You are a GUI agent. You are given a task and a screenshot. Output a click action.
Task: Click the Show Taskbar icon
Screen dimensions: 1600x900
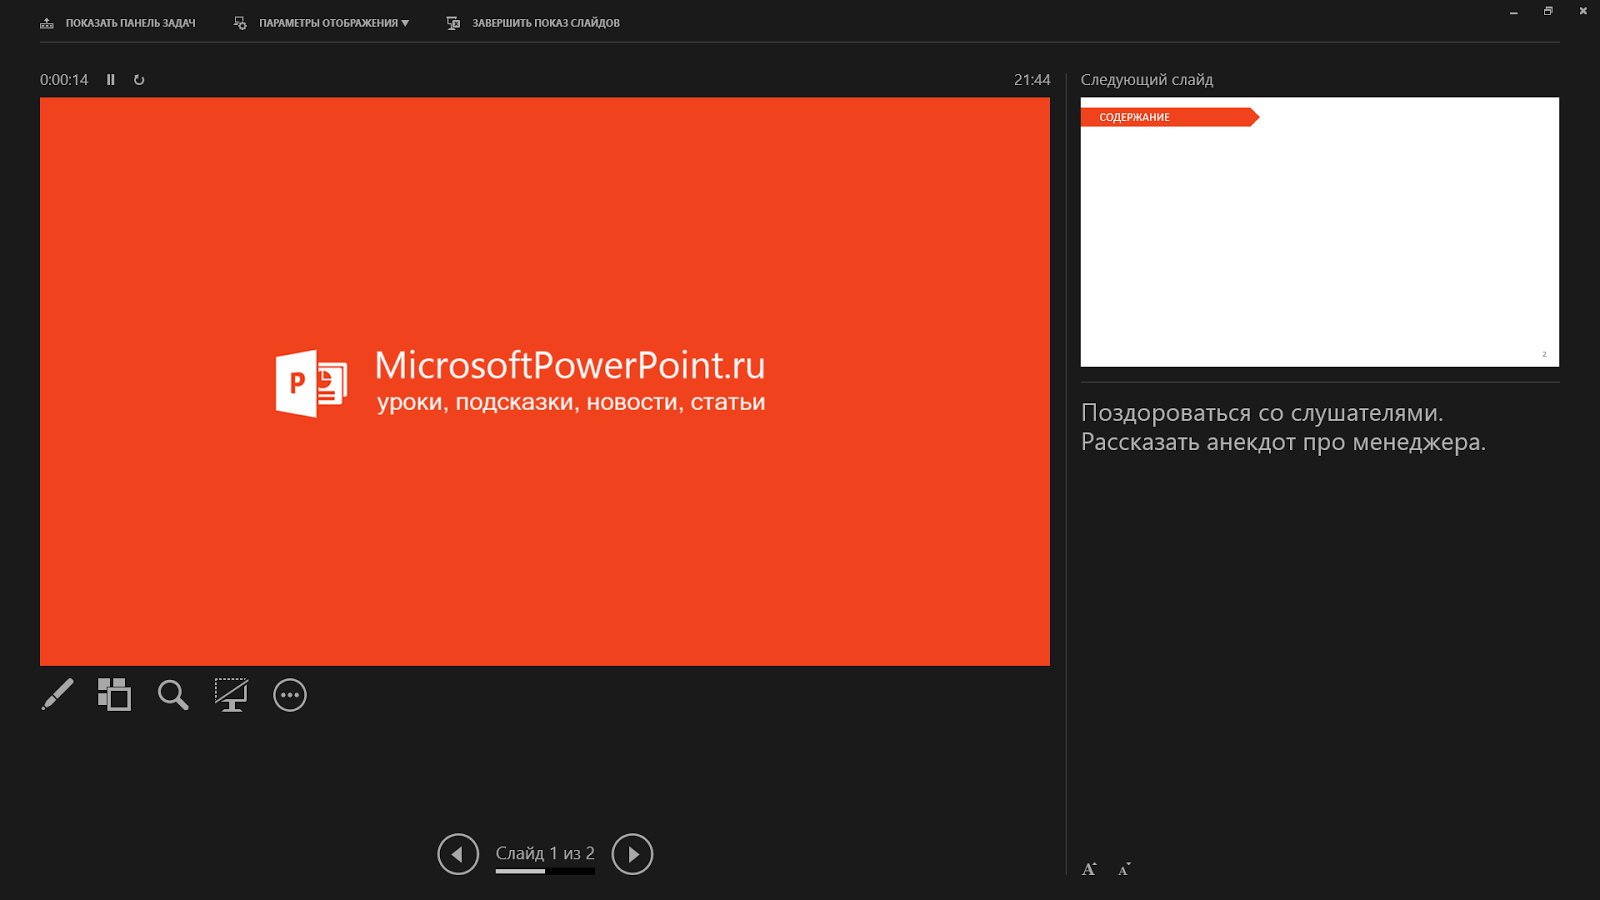(x=46, y=22)
